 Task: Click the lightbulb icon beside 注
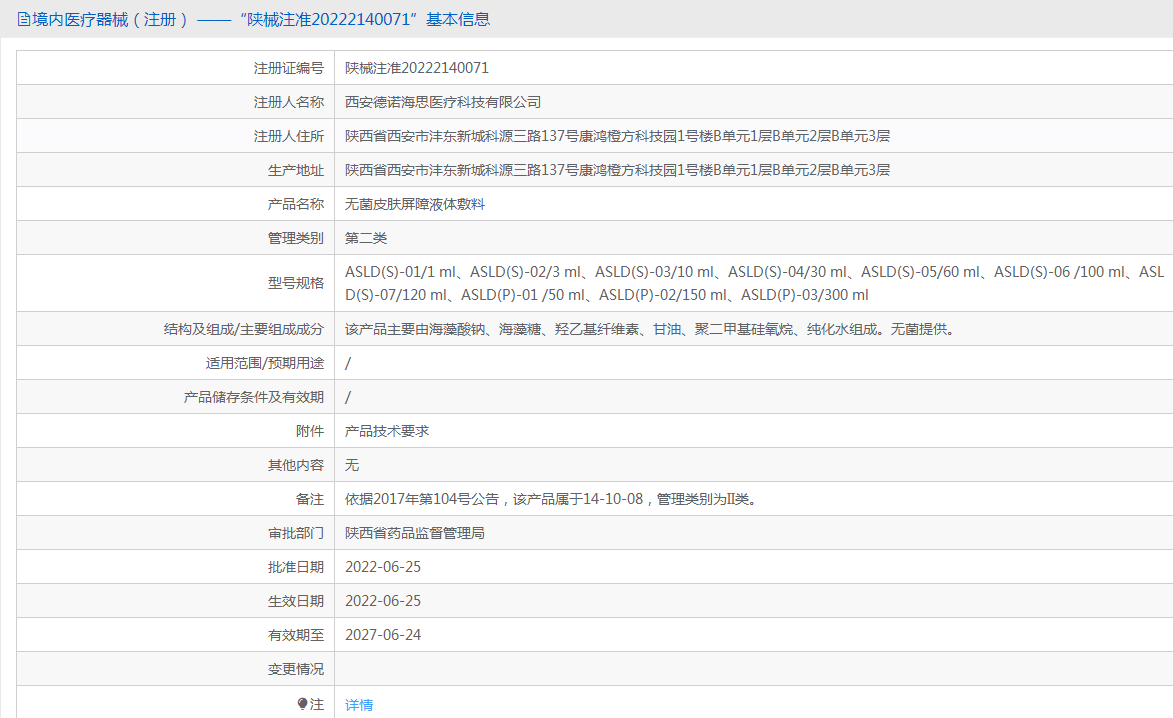(302, 704)
